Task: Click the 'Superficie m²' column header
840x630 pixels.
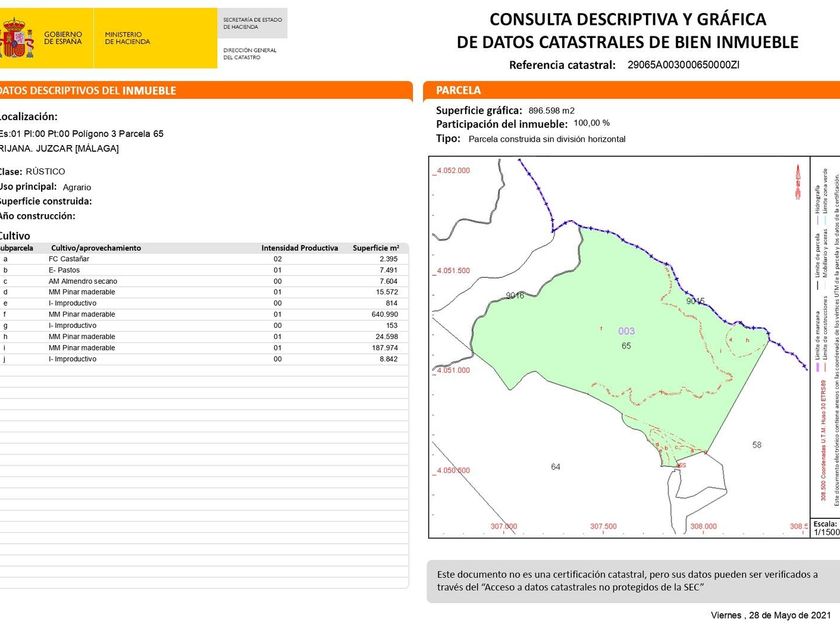Action: [376, 248]
